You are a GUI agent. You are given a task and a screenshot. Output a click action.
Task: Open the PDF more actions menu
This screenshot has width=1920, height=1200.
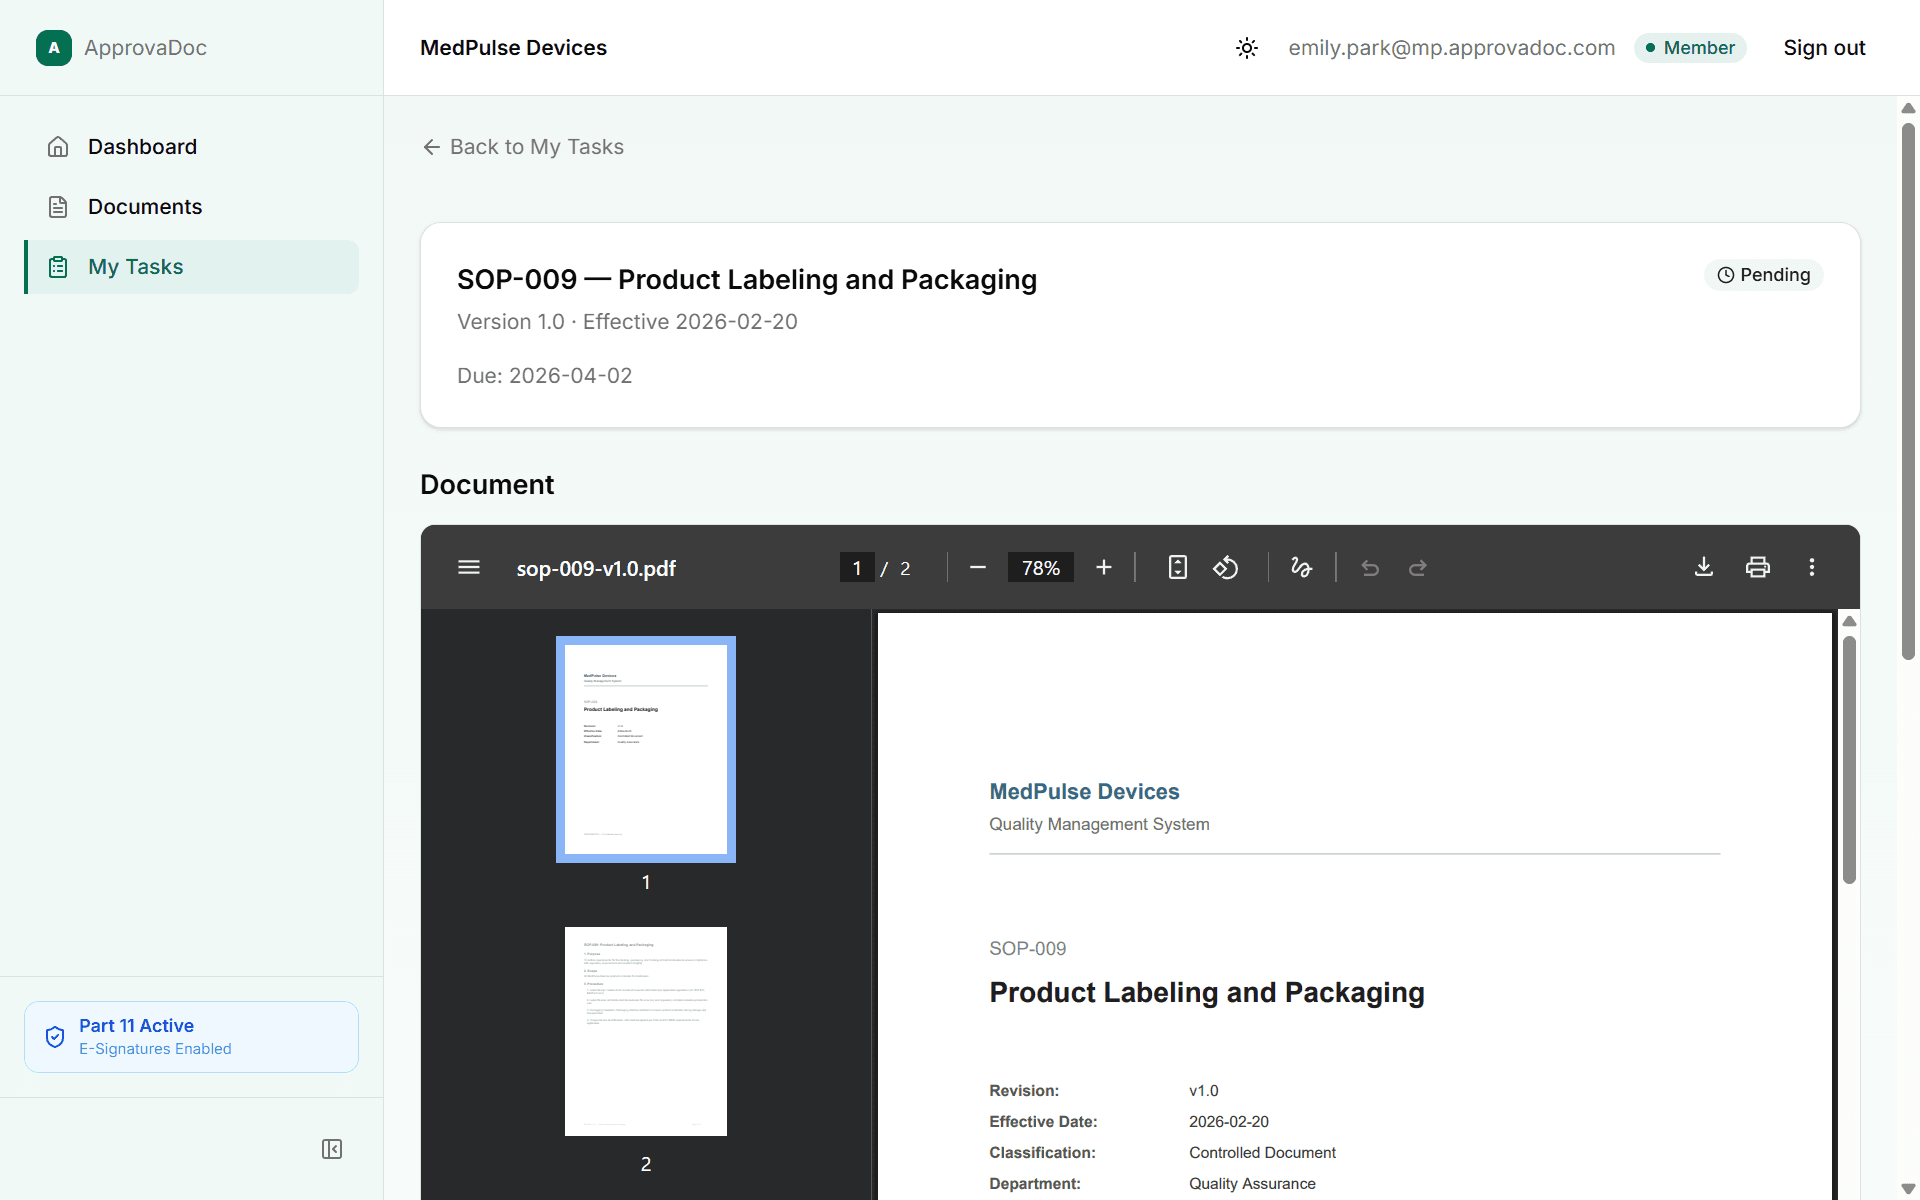pyautogui.click(x=1811, y=568)
